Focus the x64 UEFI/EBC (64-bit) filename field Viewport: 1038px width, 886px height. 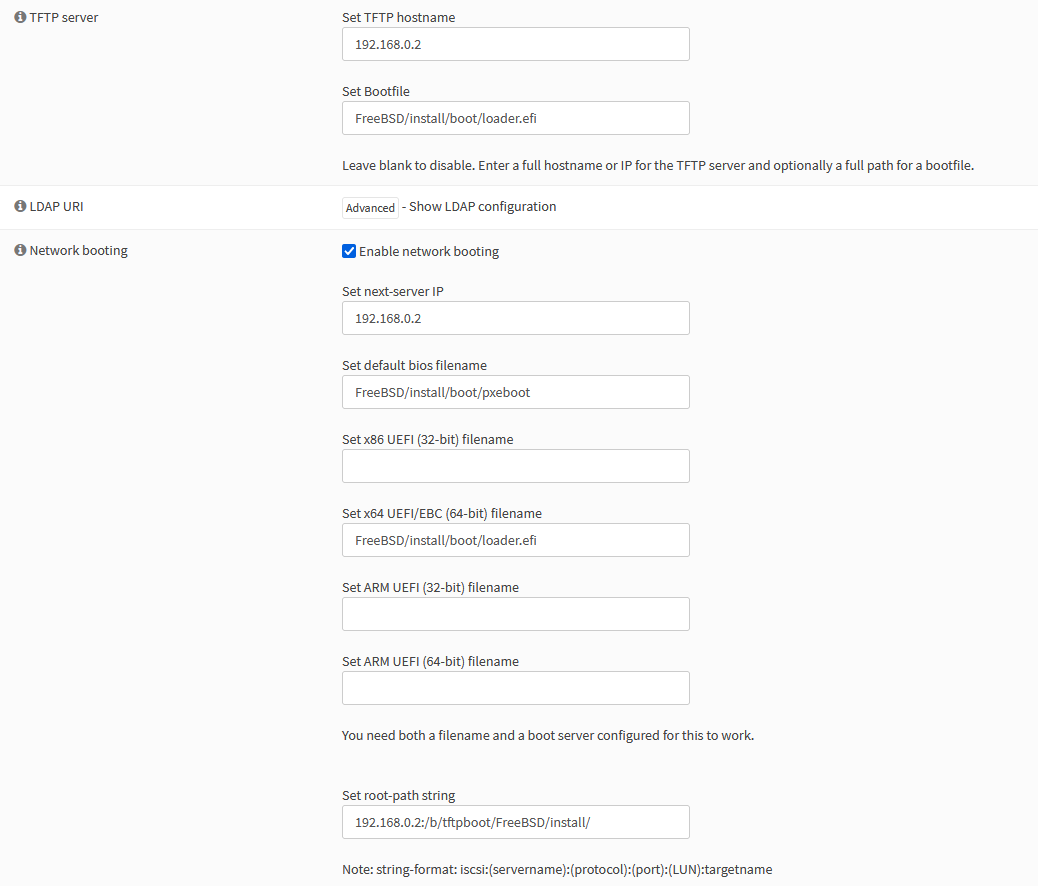click(515, 540)
